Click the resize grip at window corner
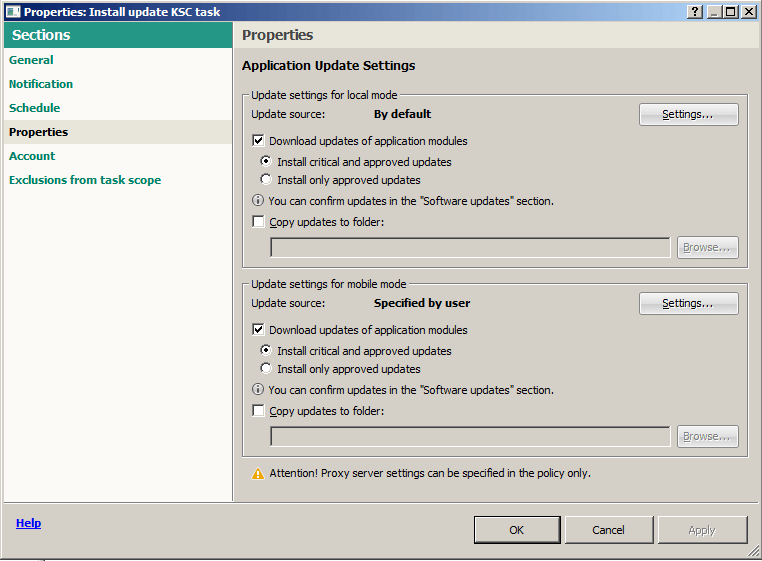762x561 pixels. 753,551
